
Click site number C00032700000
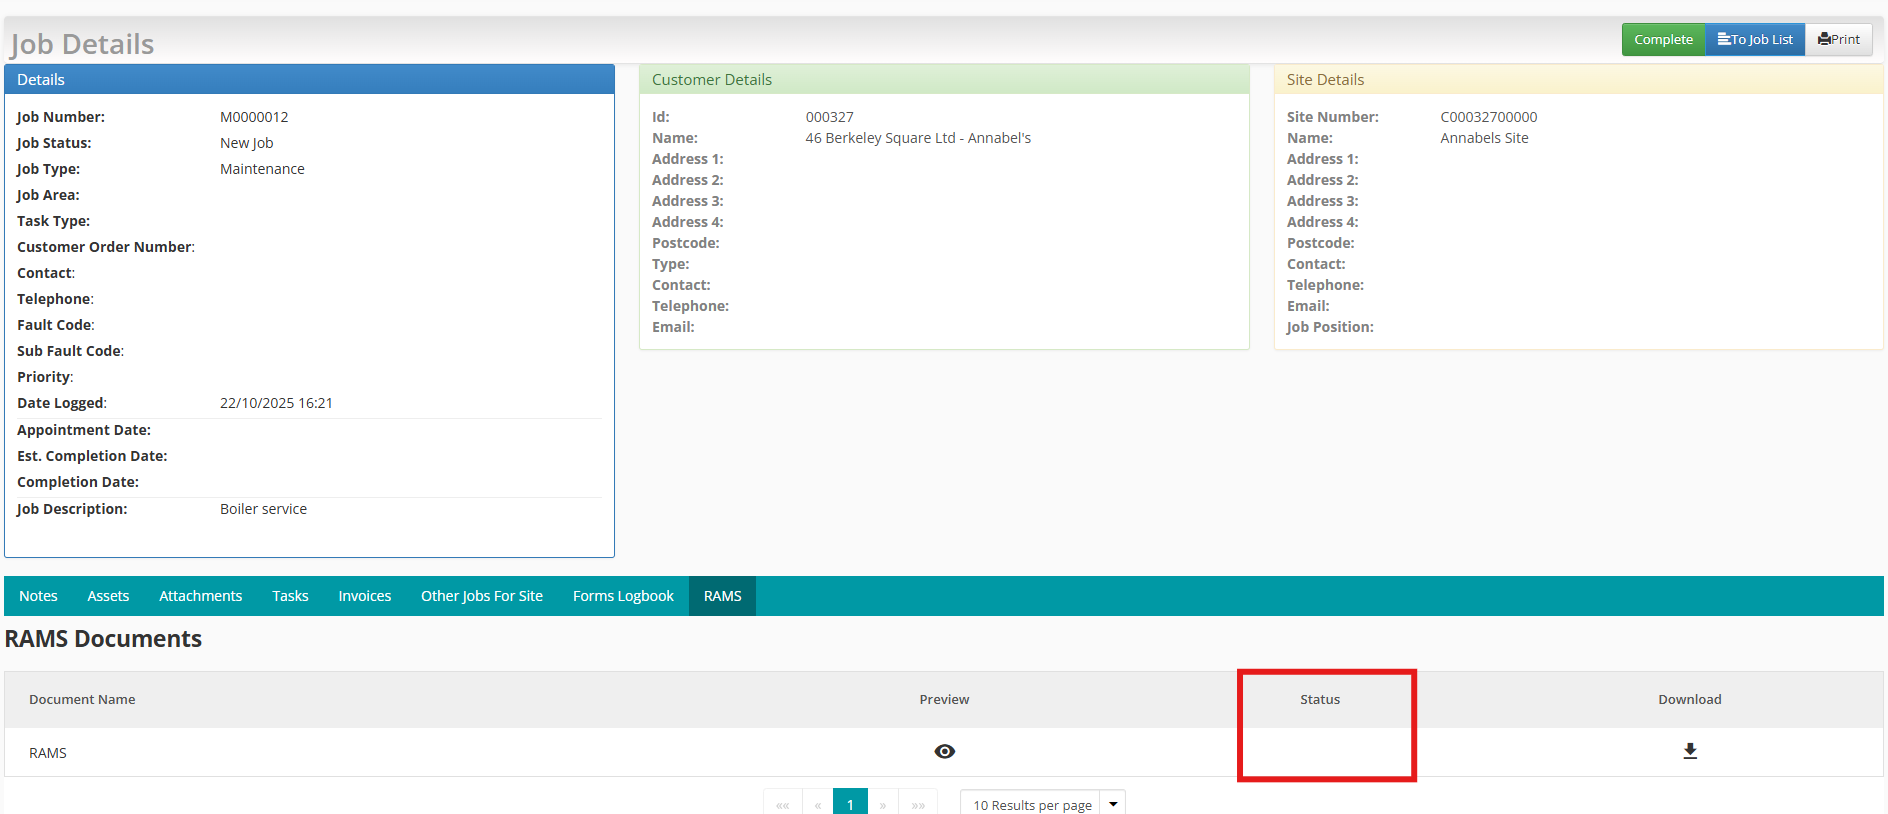1489,117
